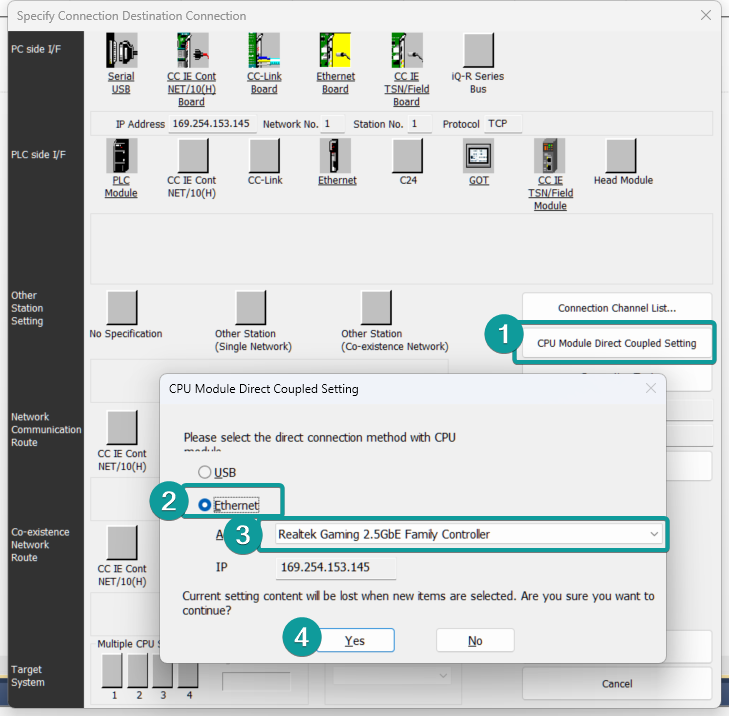Click Yes to confirm the setting
729x716 pixels.
pos(355,641)
